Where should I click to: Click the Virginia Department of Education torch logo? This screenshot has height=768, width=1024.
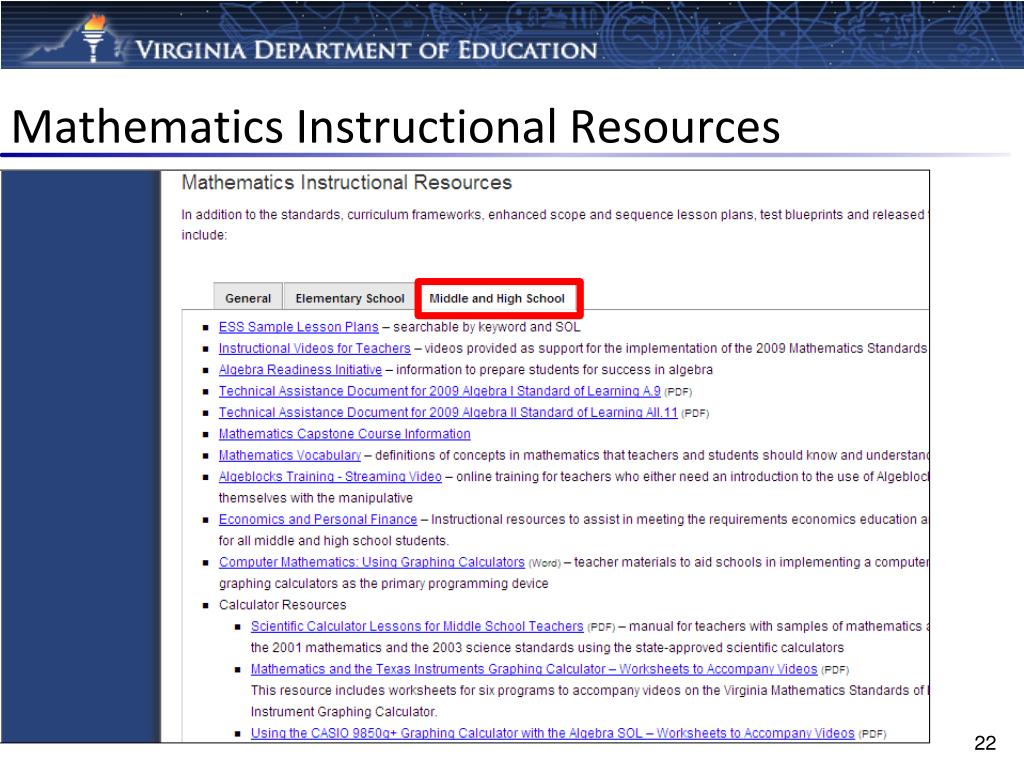pos(93,37)
